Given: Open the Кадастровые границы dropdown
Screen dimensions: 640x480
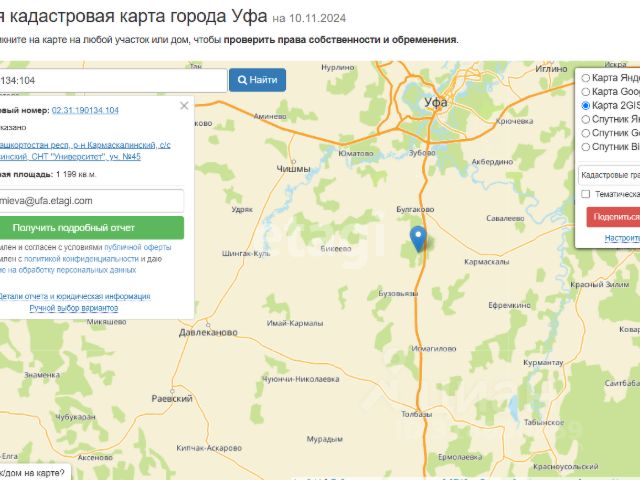Looking at the screenshot, I should (609, 175).
